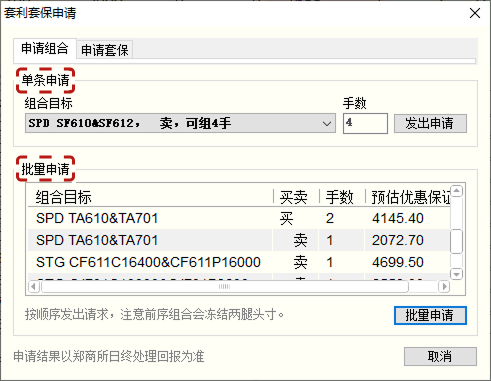Sort by the 手数 column header in list
The height and width of the screenshot is (381, 491).
342,197
